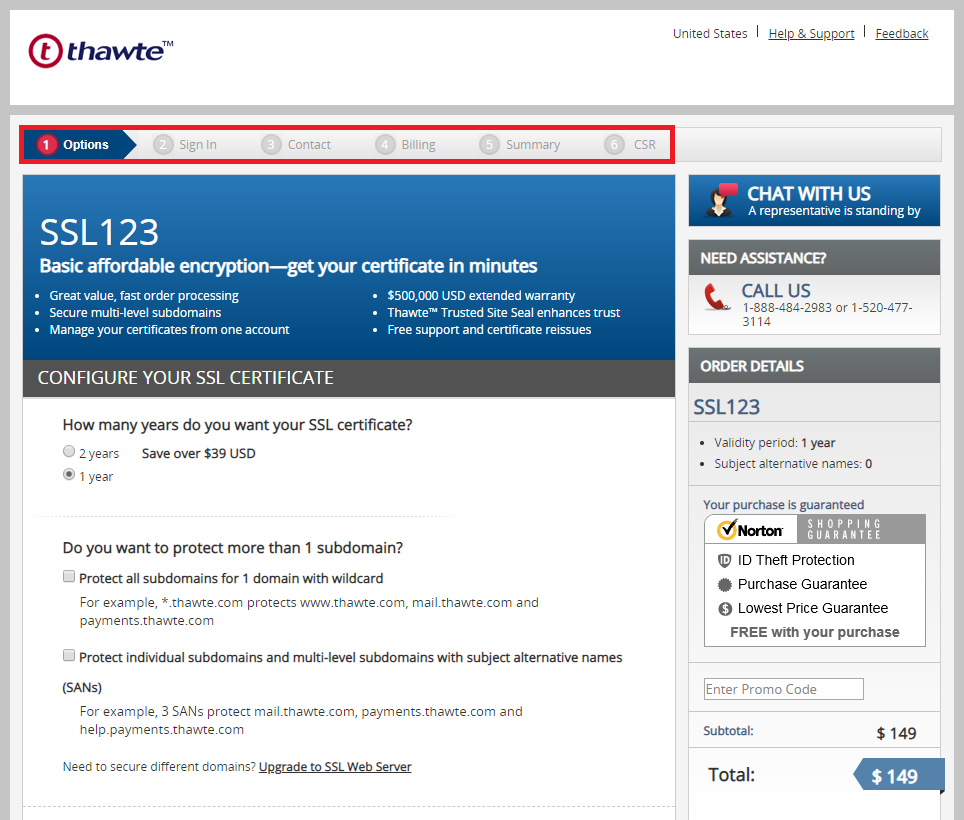This screenshot has height=820, width=964.
Task: Click Subject alternative names: 0 line
Action: tap(793, 463)
